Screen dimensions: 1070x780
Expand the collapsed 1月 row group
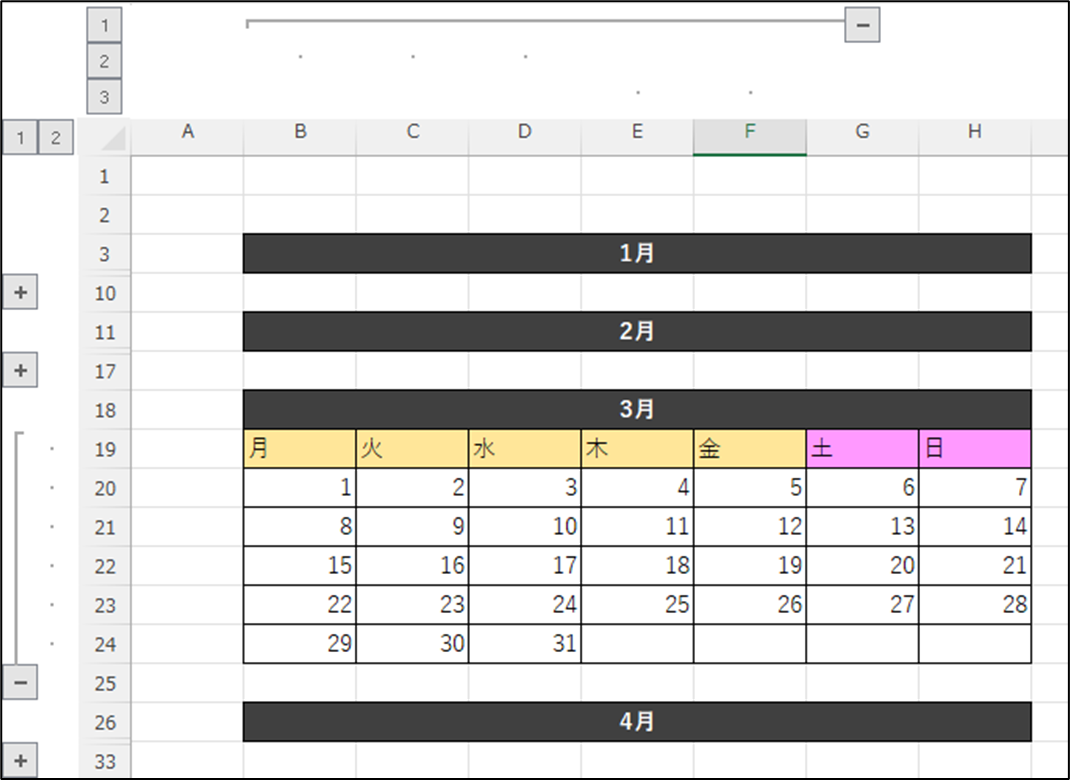pyautogui.click(x=20, y=293)
